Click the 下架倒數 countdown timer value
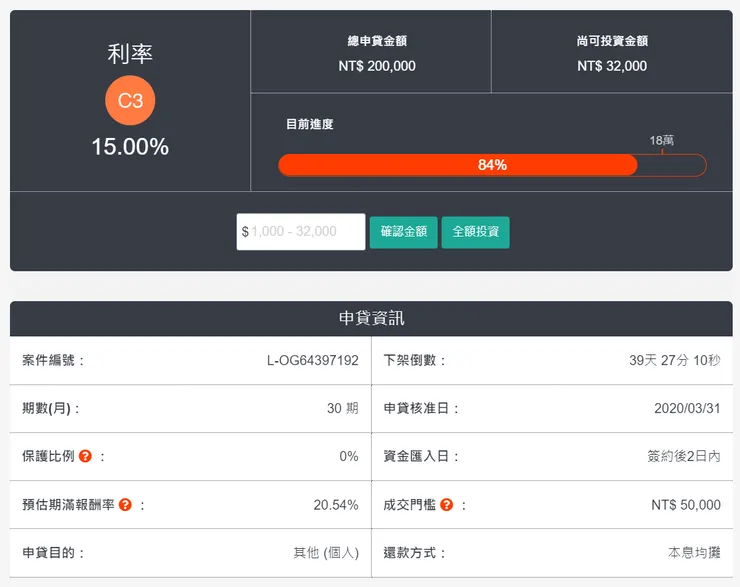Screen dimensions: 740x587 pyautogui.click(x=674, y=360)
